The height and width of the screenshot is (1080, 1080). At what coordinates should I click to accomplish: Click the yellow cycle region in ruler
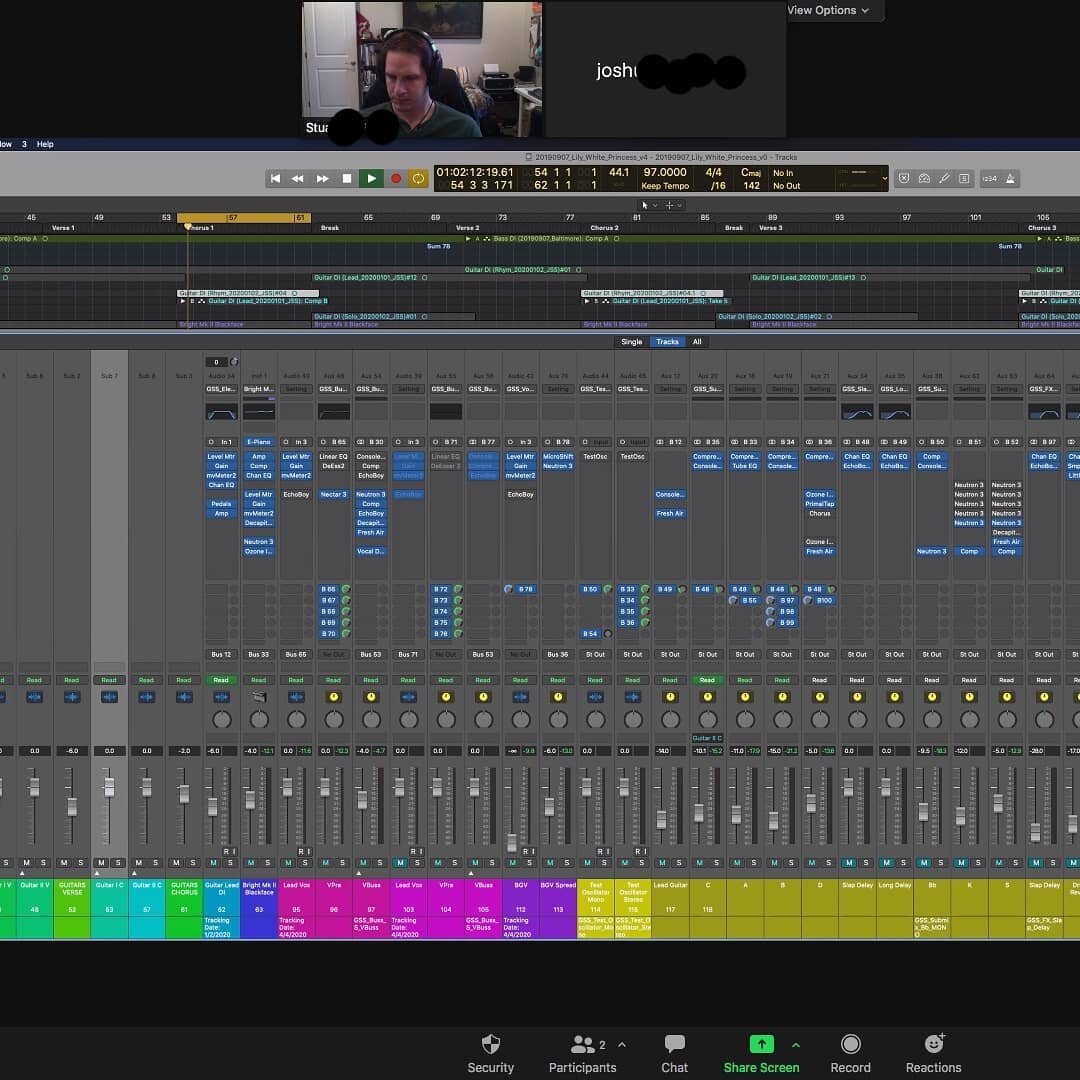pyautogui.click(x=244, y=218)
